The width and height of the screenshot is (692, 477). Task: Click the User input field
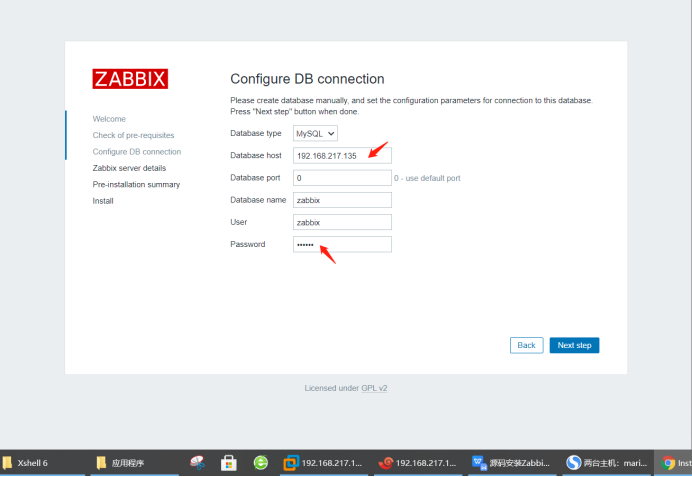(342, 222)
